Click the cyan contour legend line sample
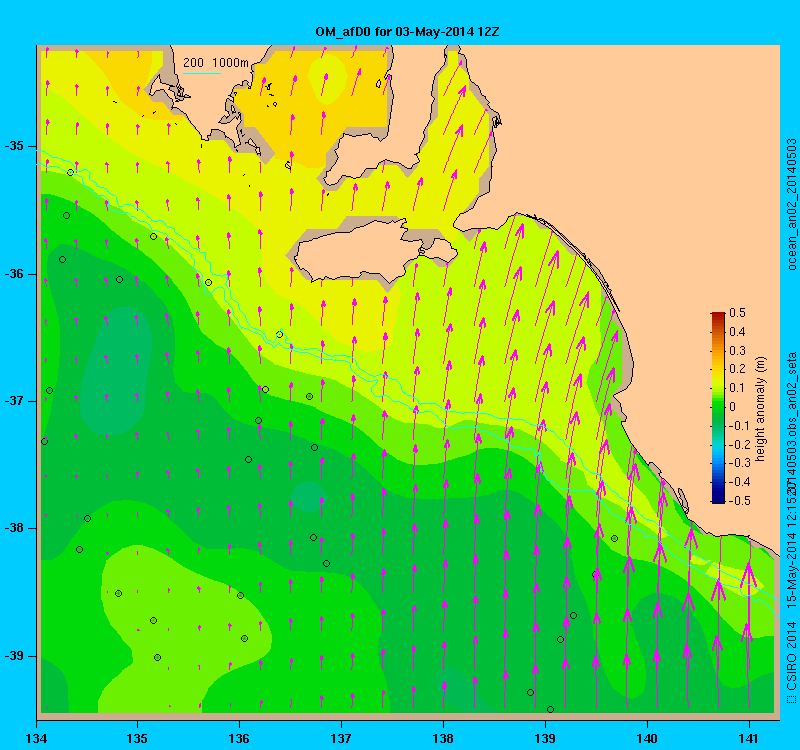Viewport: 800px width, 750px height. 202,73
